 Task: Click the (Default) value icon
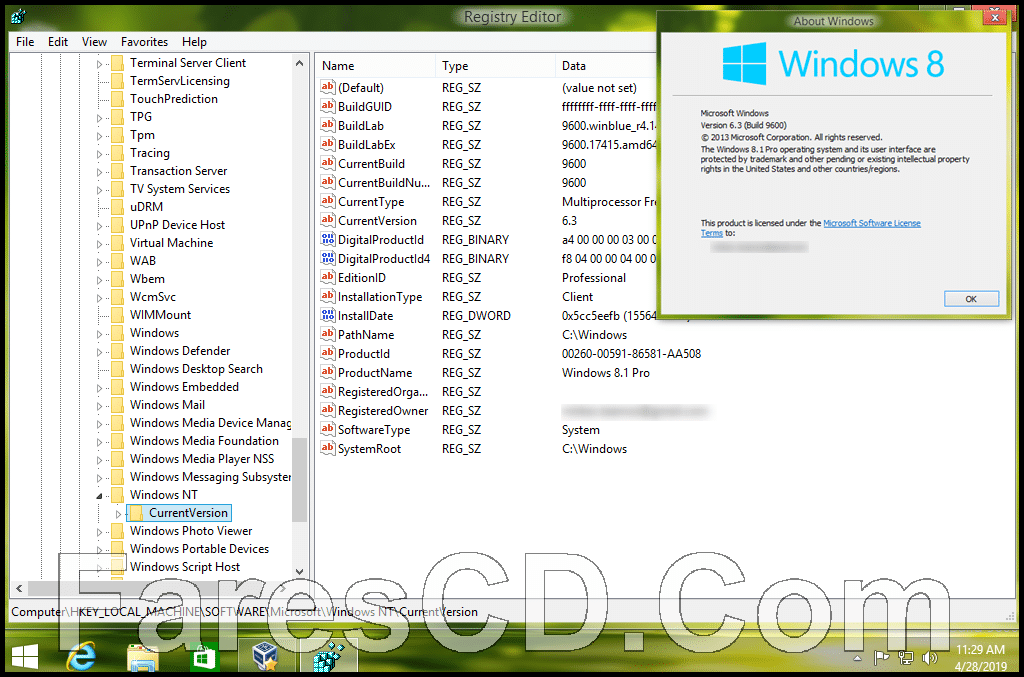pos(327,87)
